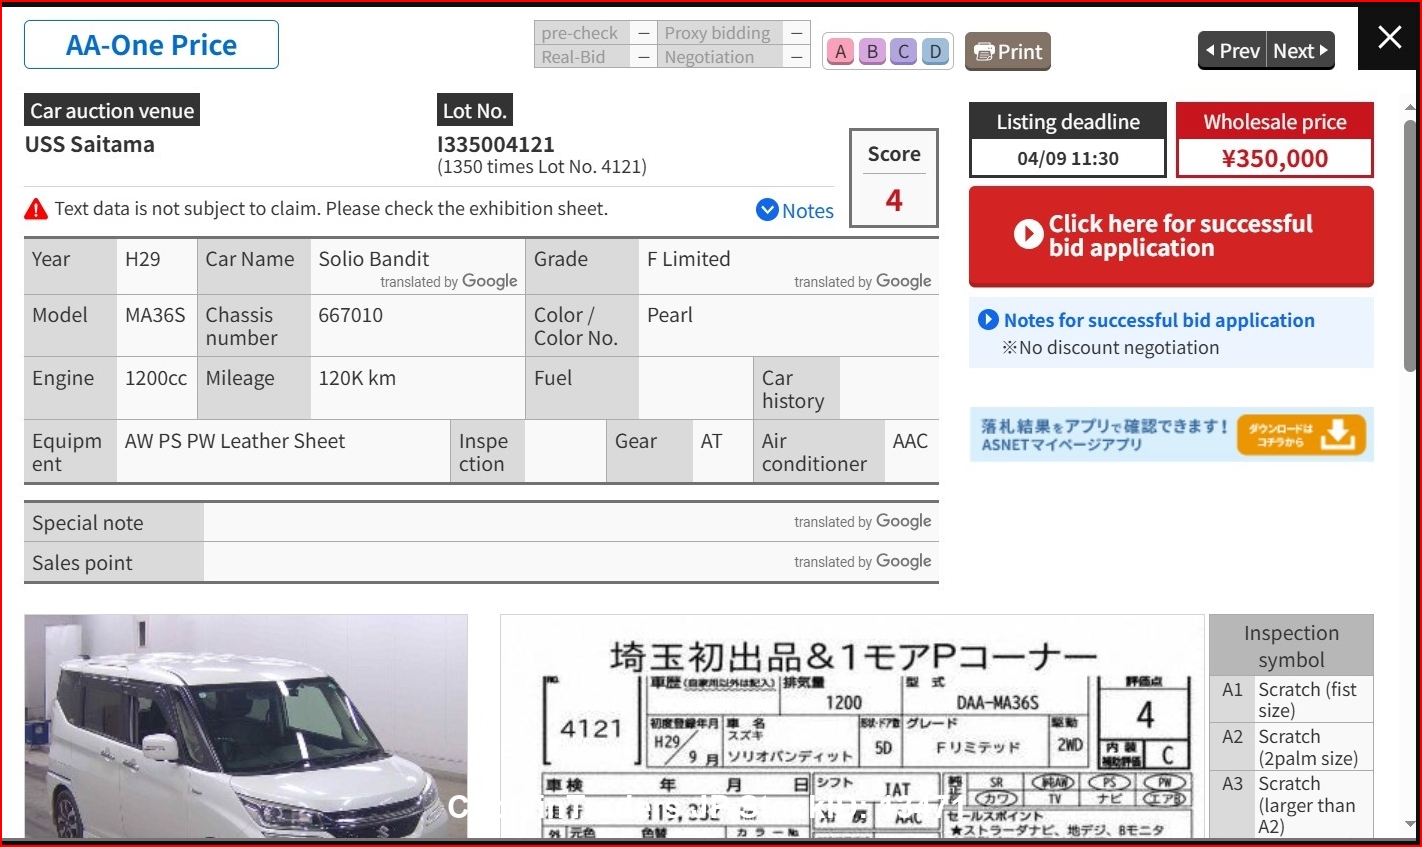Select the violet C button

click(904, 52)
